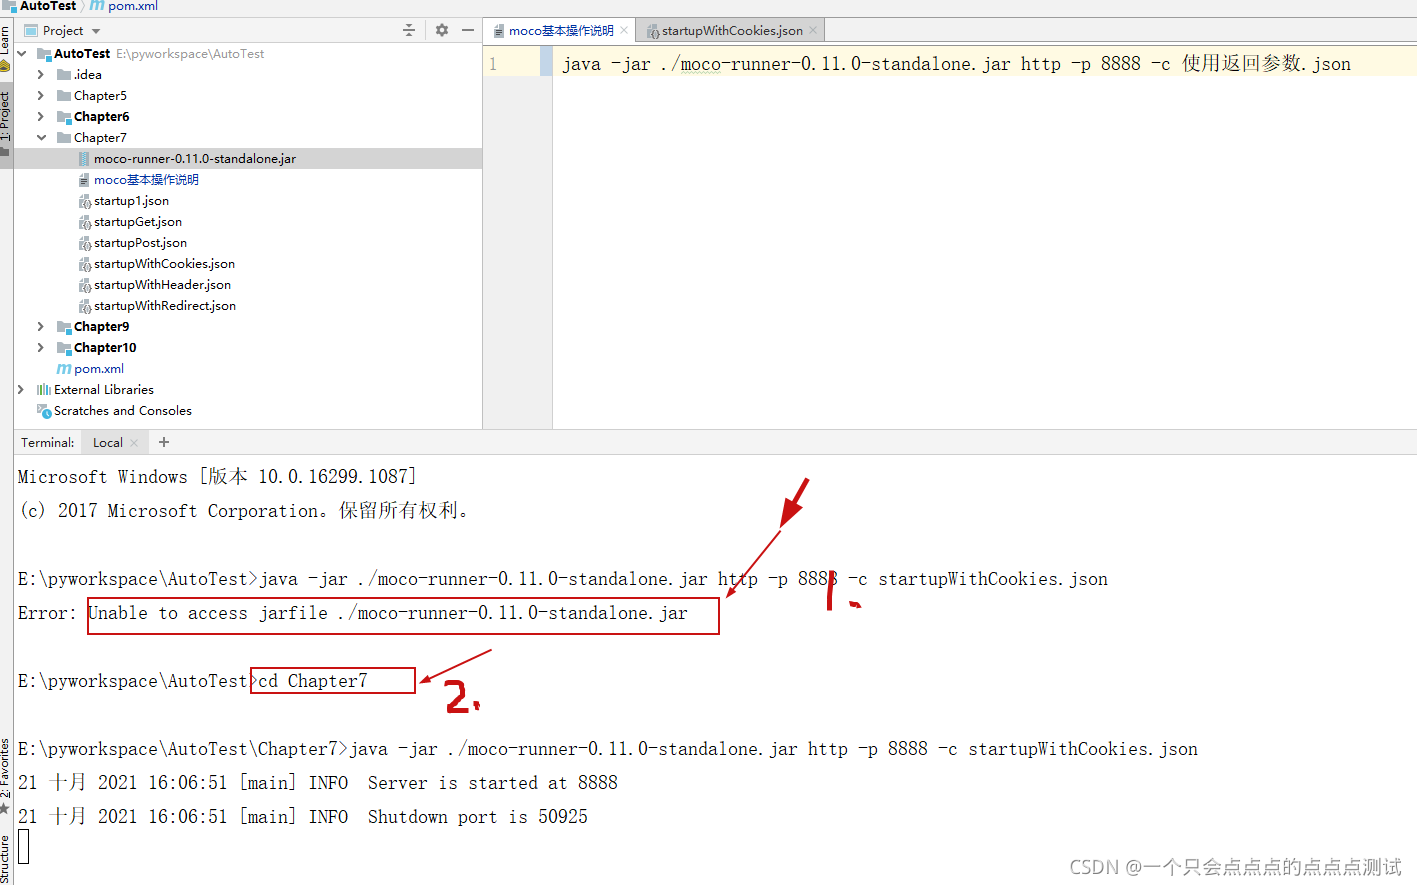Close the moco基本操作说明 editor tab
The width and height of the screenshot is (1417, 885).
pos(624,30)
